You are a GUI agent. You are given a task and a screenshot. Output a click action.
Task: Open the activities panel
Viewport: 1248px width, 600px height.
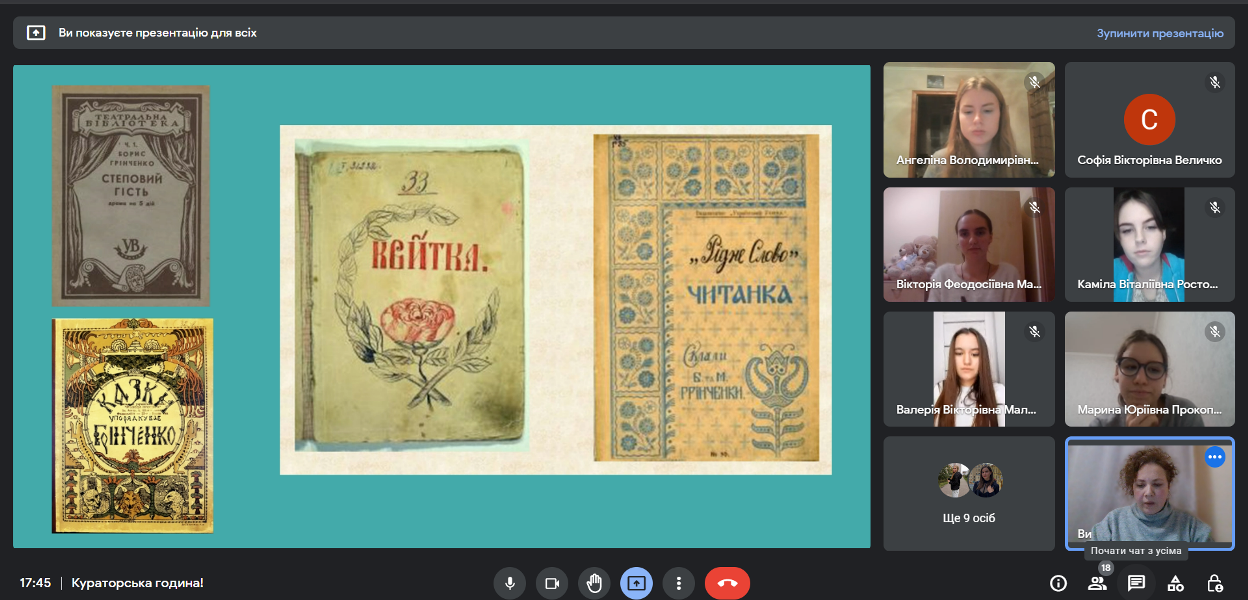pyautogui.click(x=1176, y=583)
